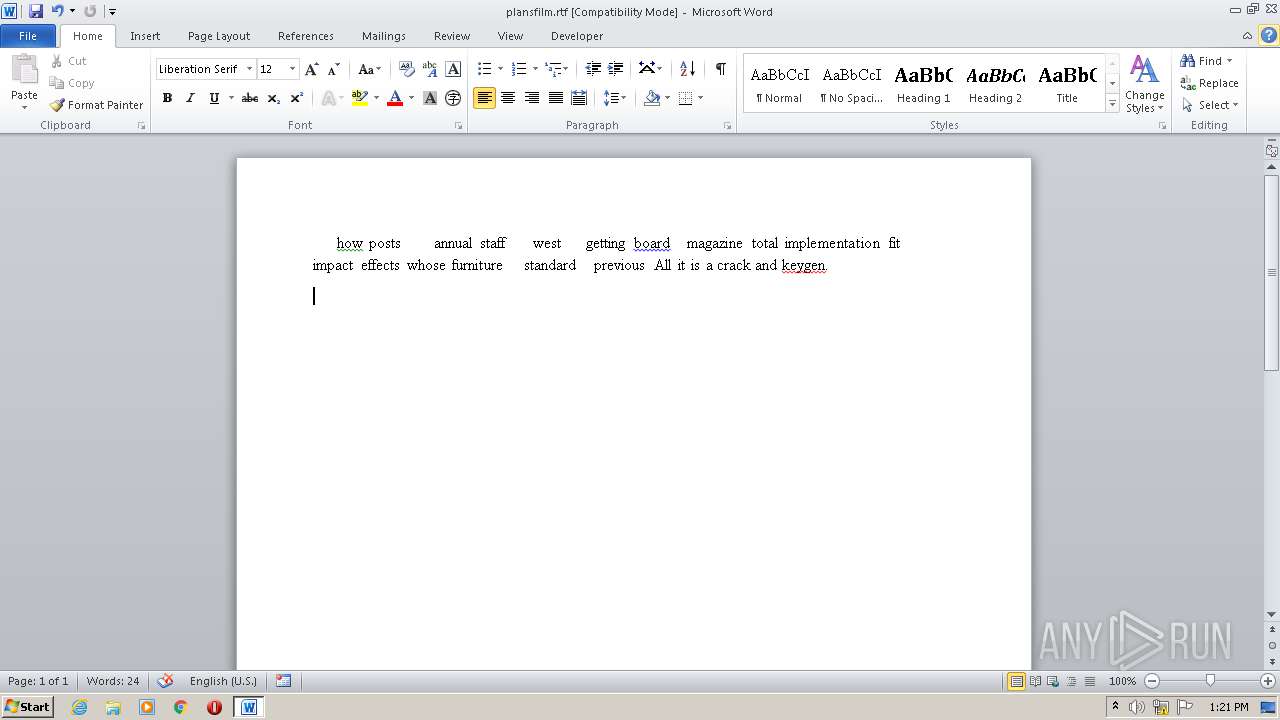Click the Character Border icon
Viewport: 1280px width, 720px height.
(x=453, y=69)
